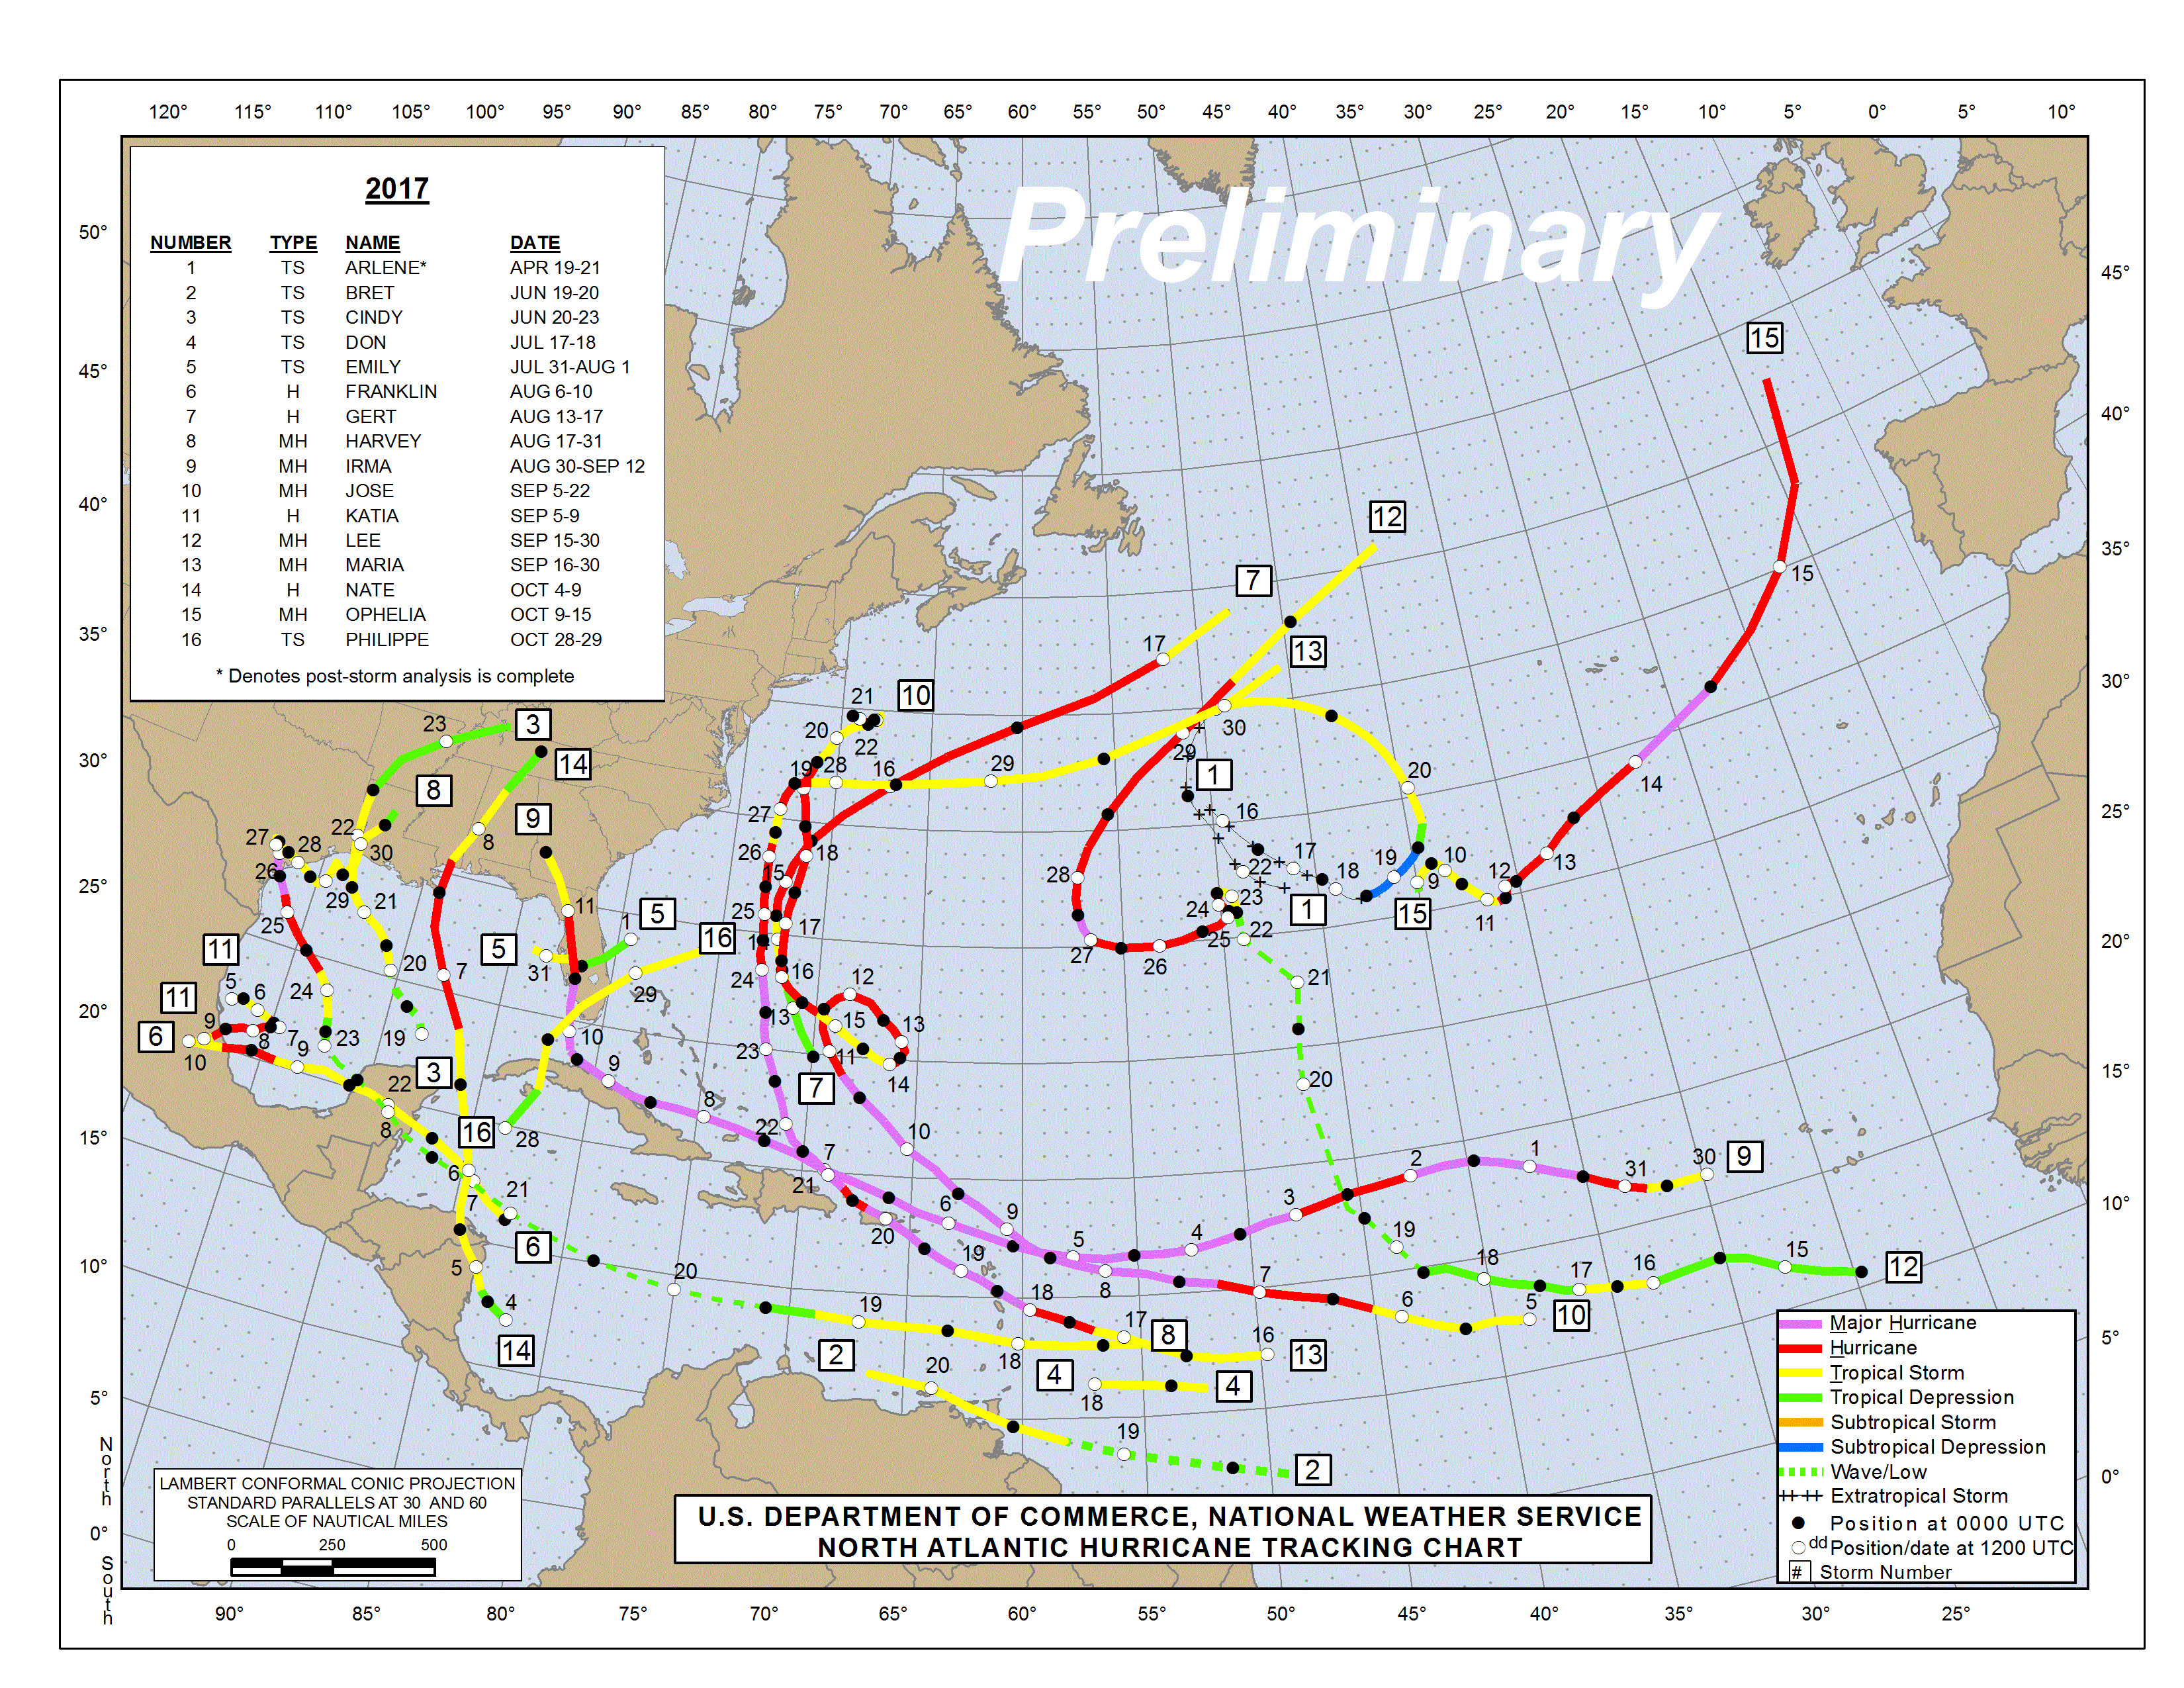Click the storm number 9 box off Africa
This screenshot has height=1688, width=2184.
tap(1744, 1156)
